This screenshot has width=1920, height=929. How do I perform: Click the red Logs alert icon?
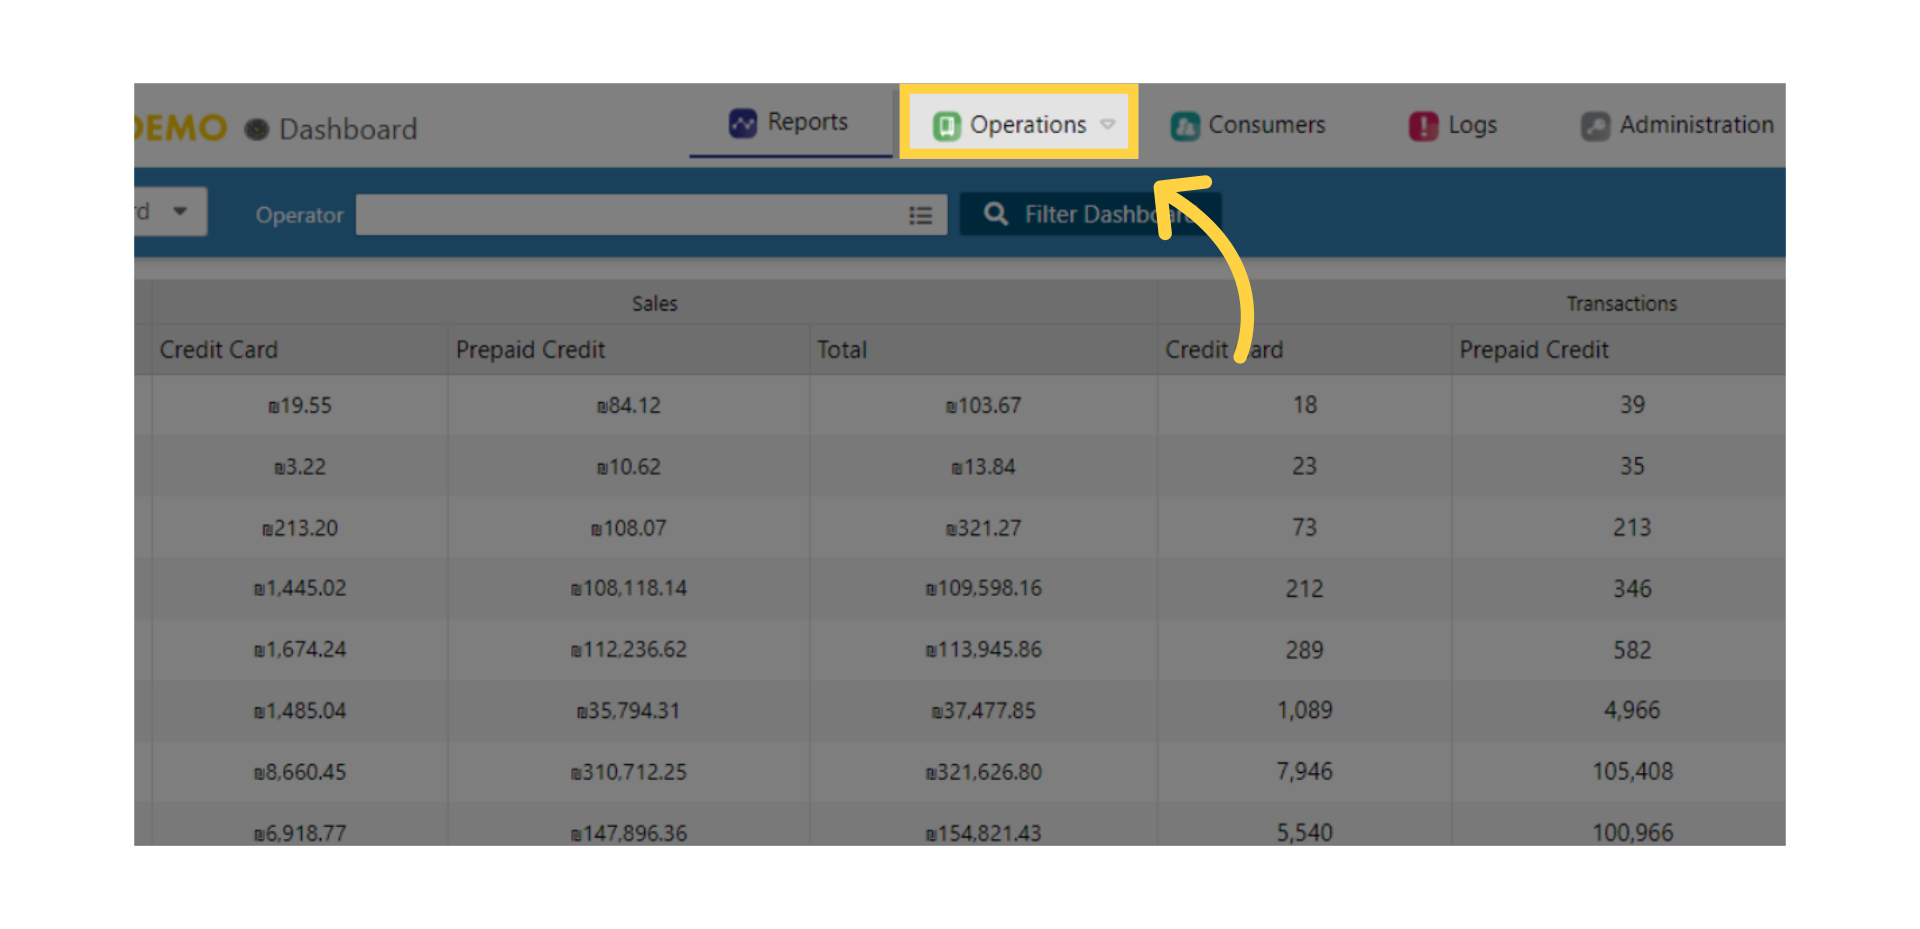[1423, 126]
